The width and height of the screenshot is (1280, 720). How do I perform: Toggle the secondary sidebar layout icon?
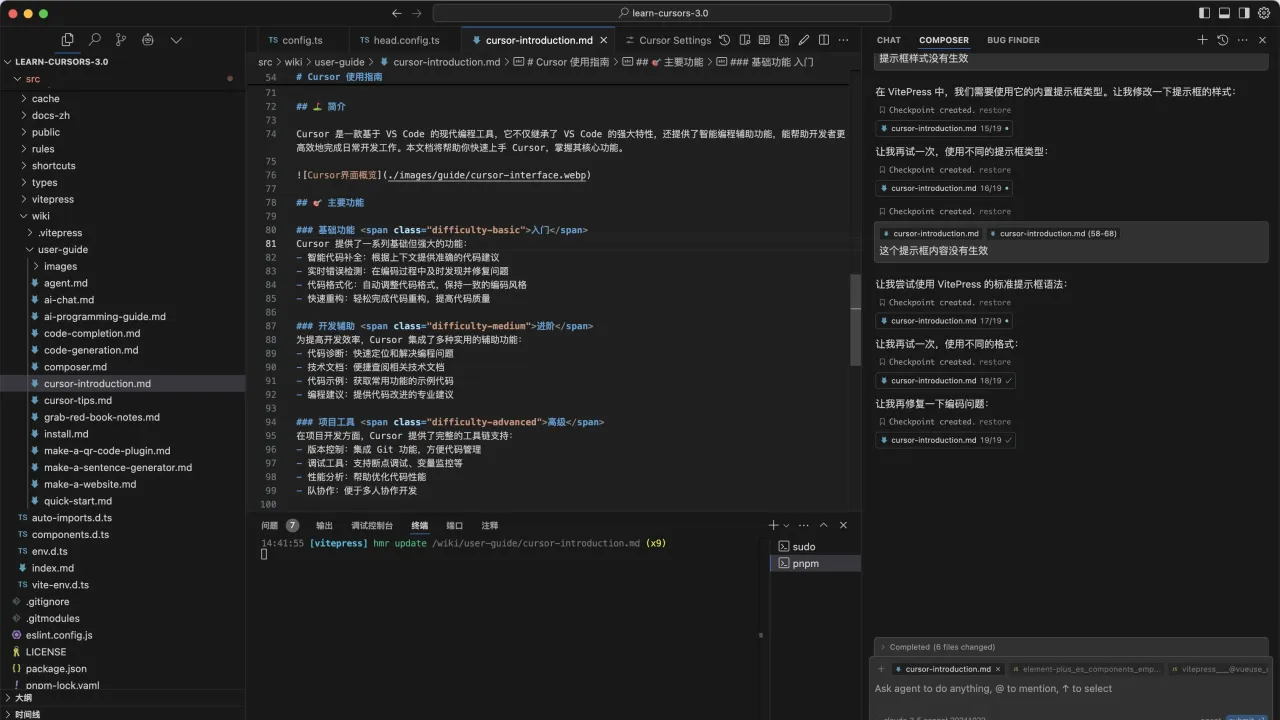(x=1244, y=13)
